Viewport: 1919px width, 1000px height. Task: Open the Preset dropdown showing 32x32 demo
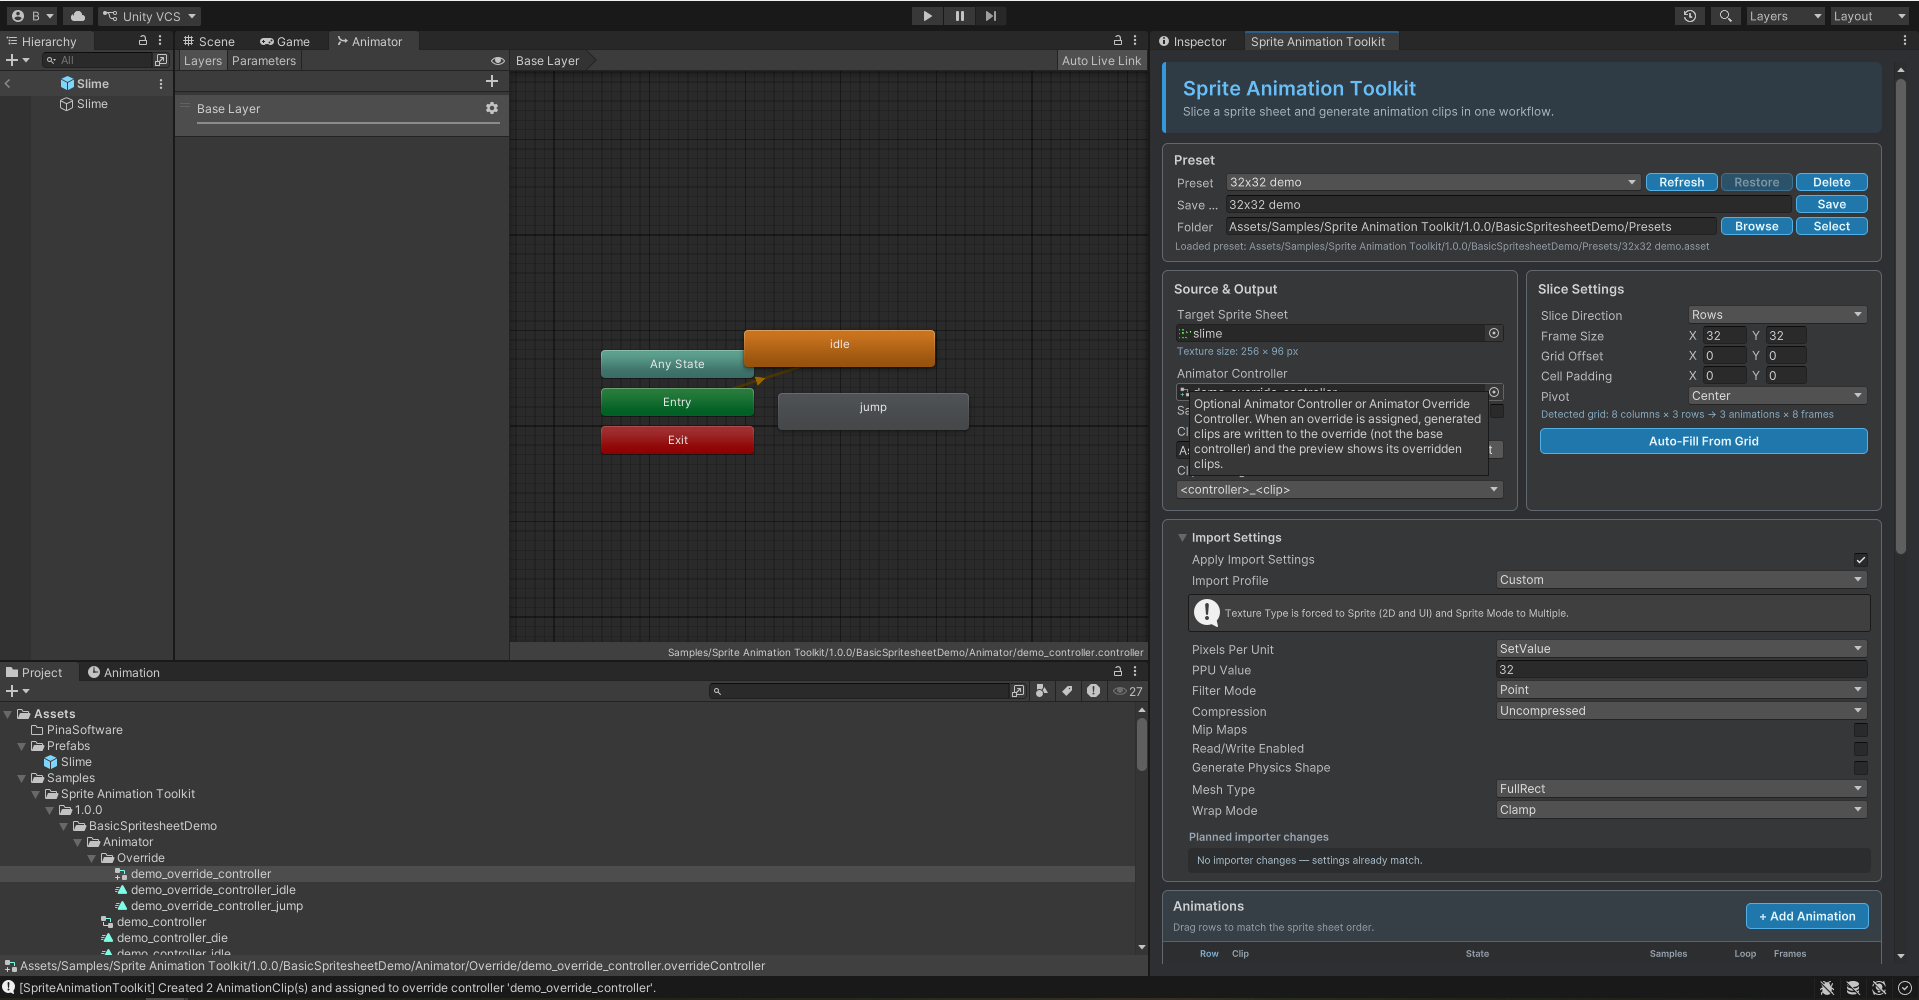[1433, 182]
